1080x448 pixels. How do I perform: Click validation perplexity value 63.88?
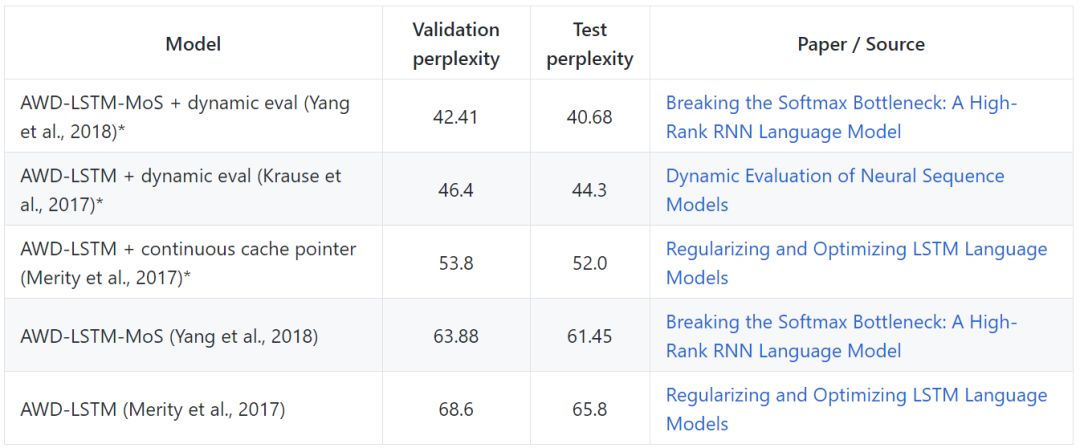[455, 337]
